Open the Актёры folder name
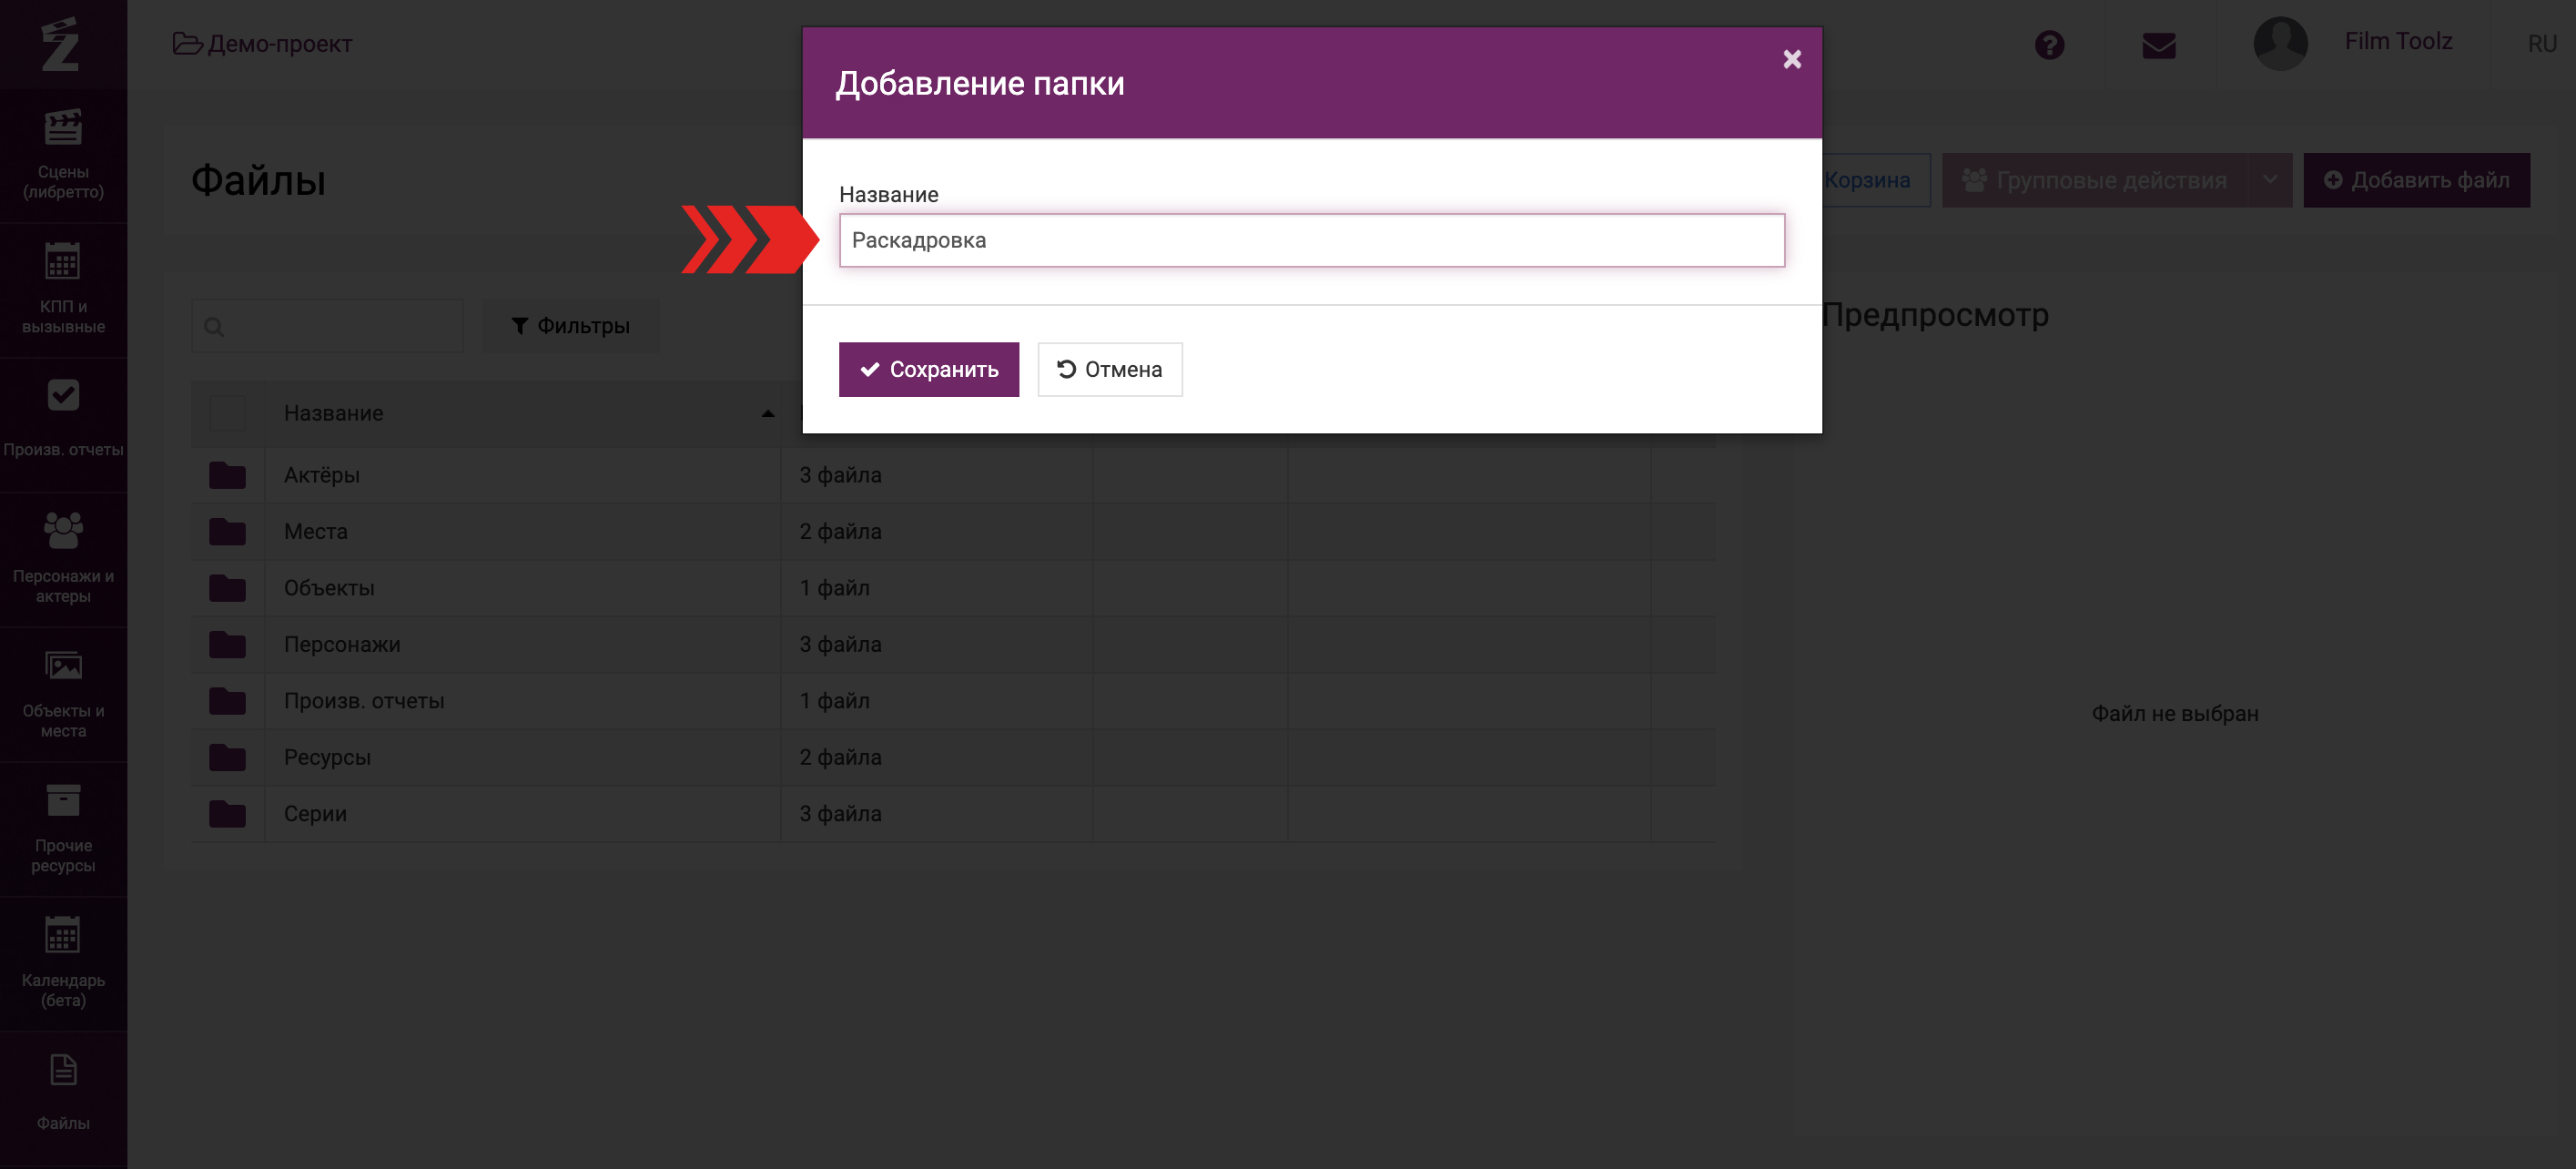Screen dimensions: 2576x1169 point(321,475)
